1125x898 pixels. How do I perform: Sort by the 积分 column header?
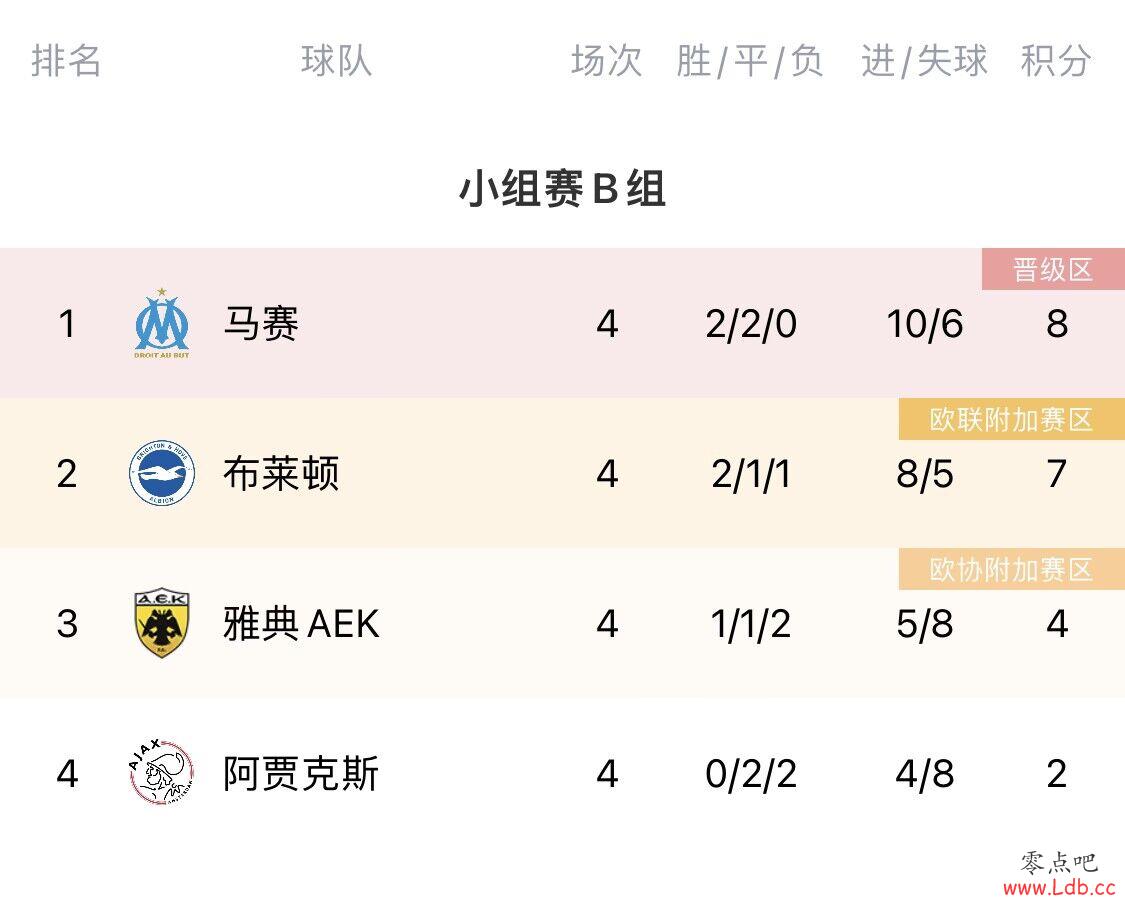tap(1056, 60)
